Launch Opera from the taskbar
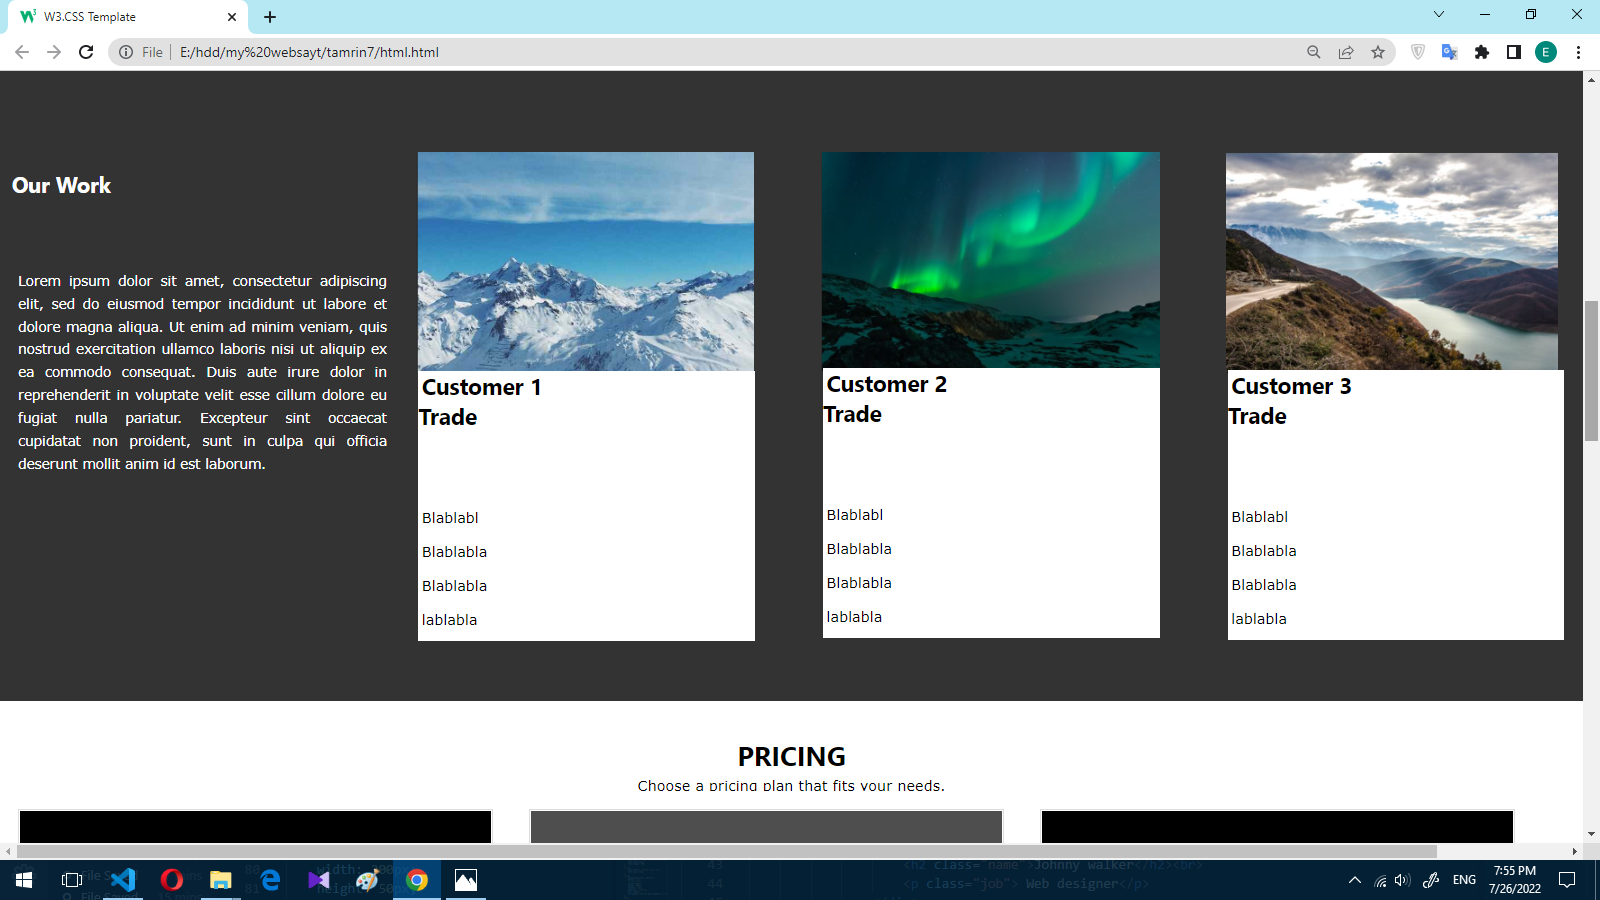 click(172, 880)
